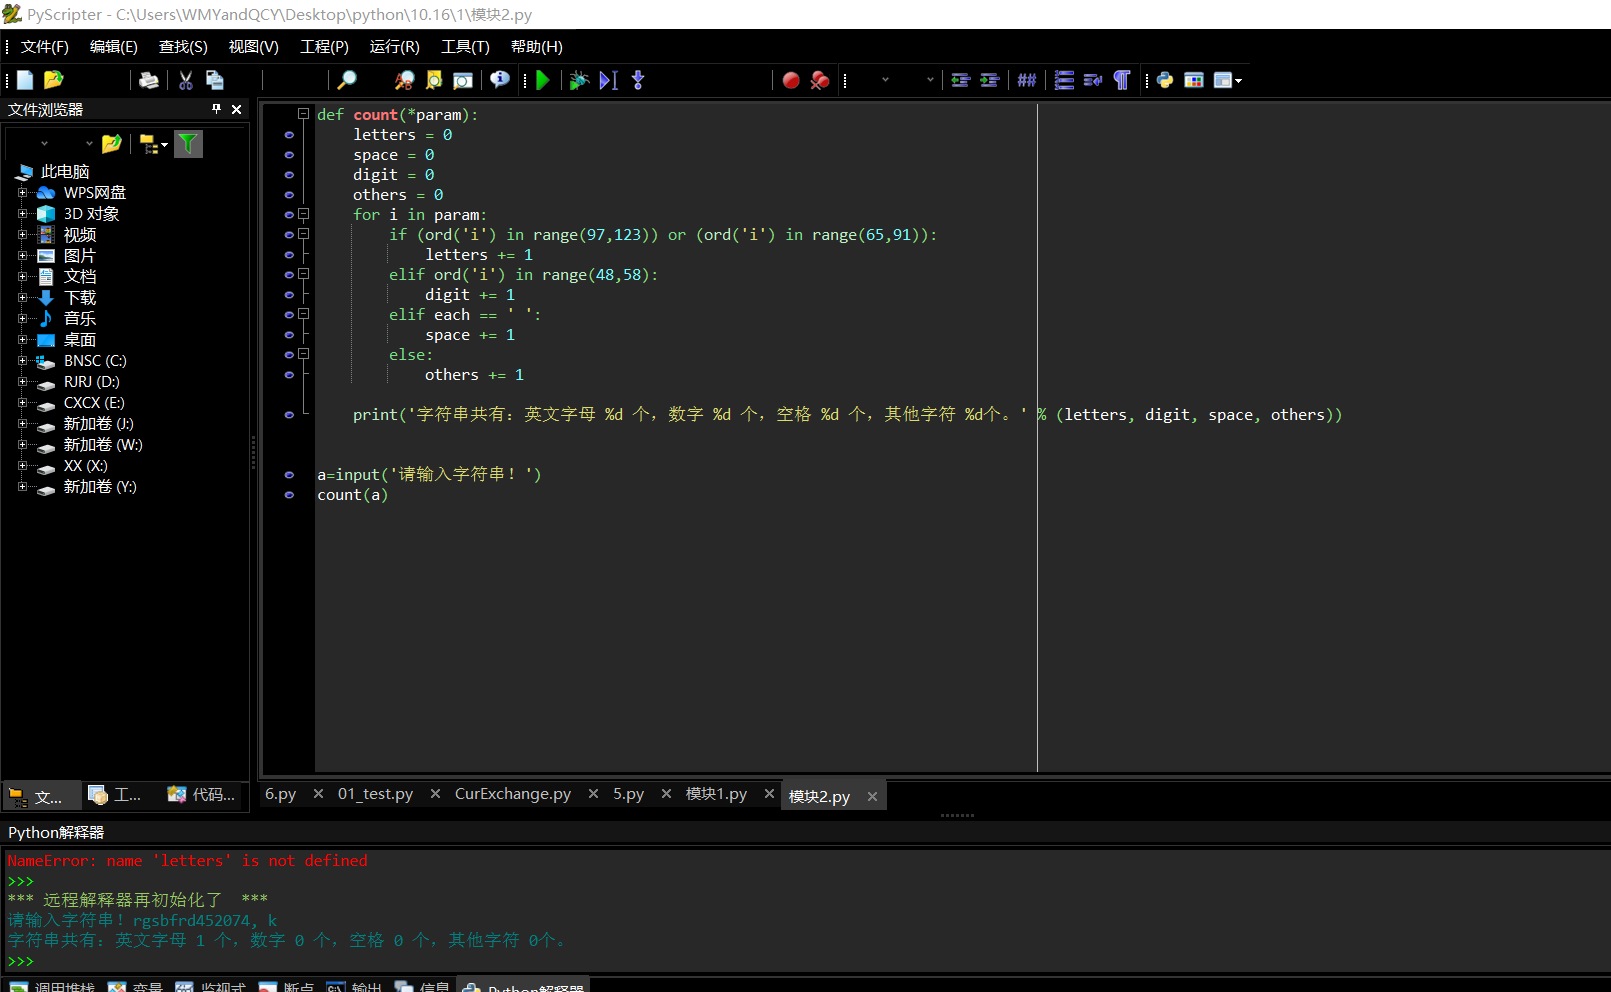Toggle breakpoint on the 'others += 1' line

pos(289,375)
